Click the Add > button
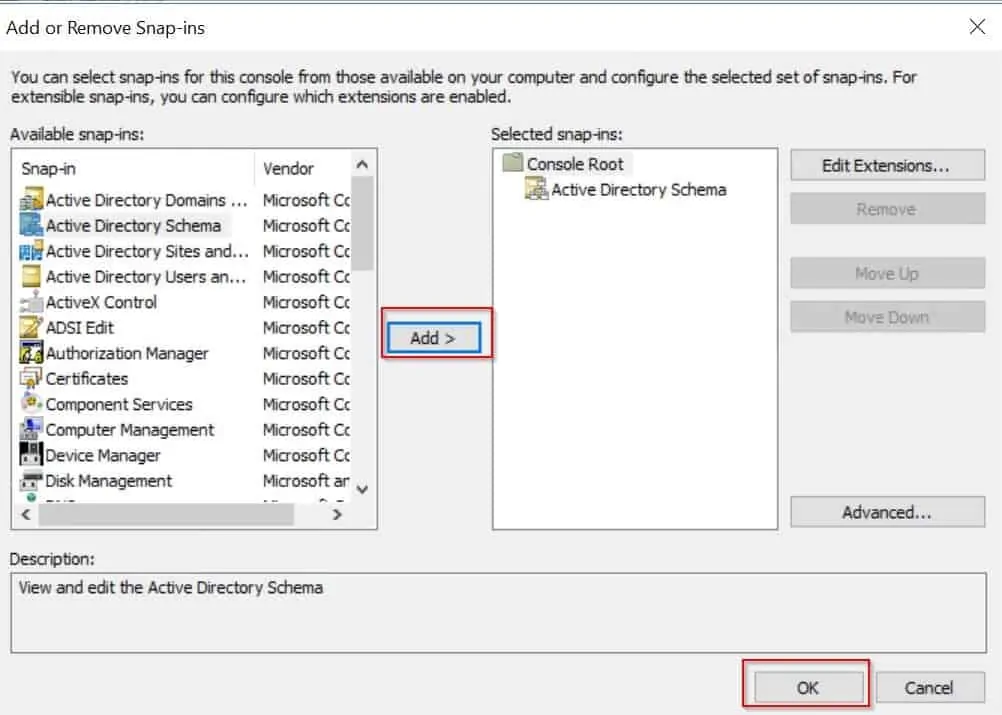Screen dimensions: 1002x715 (x=433, y=338)
